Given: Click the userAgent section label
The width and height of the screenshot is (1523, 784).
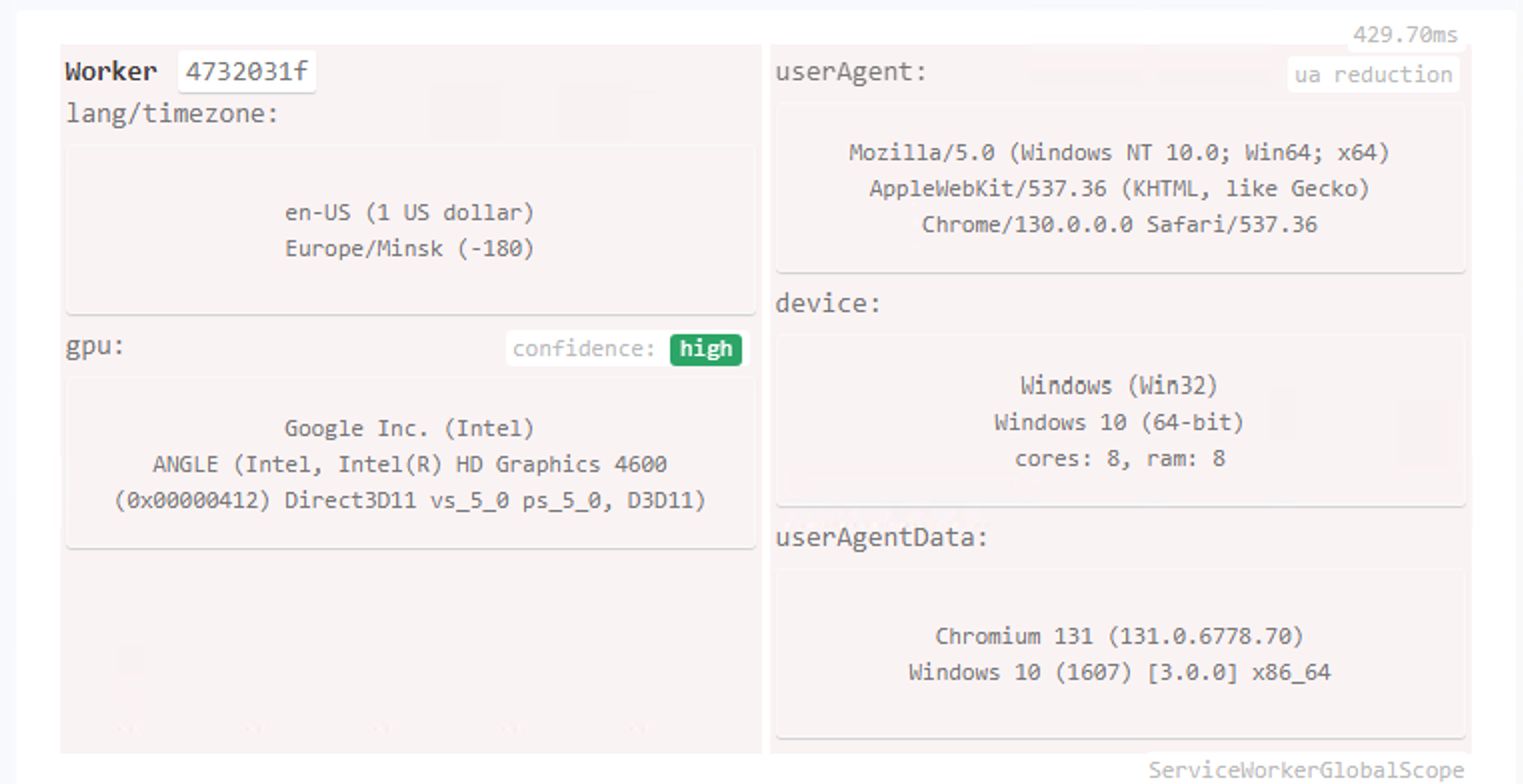Looking at the screenshot, I should pos(851,72).
